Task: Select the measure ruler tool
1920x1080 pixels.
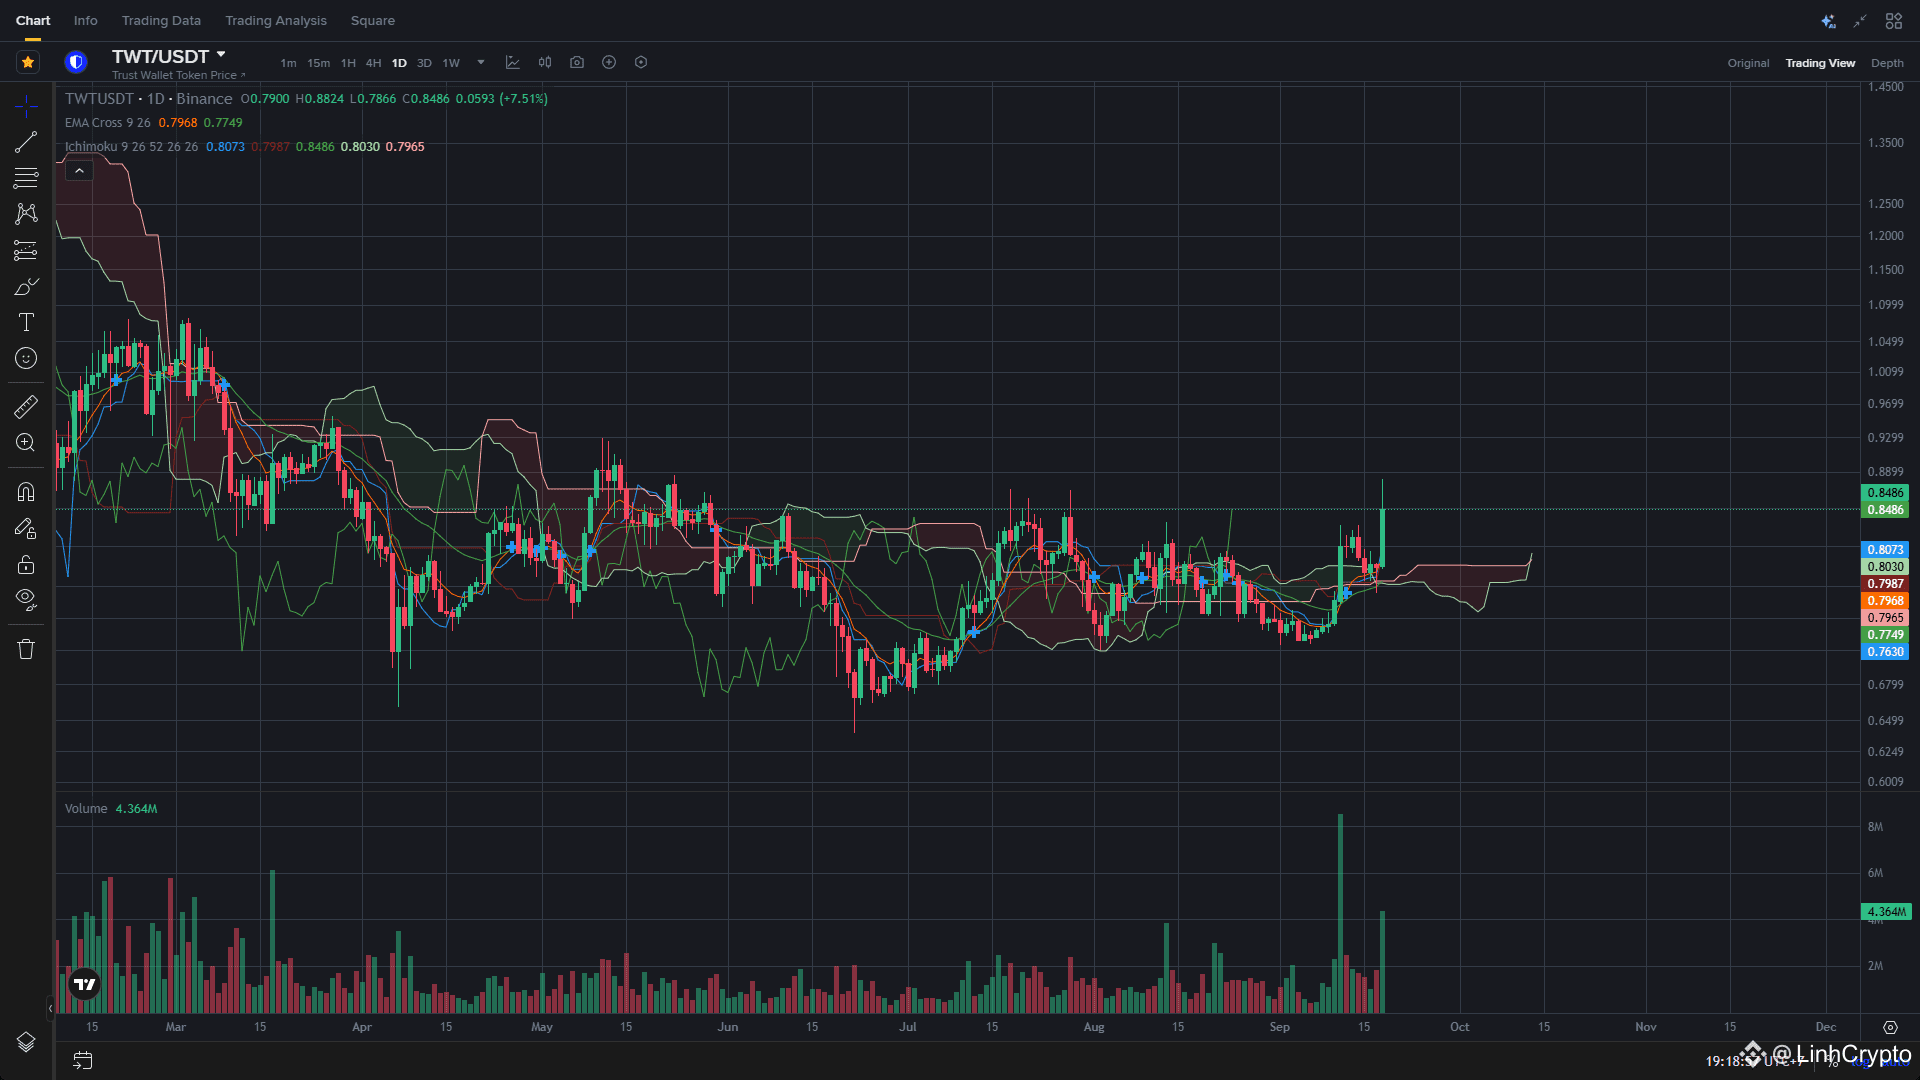Action: (x=26, y=405)
